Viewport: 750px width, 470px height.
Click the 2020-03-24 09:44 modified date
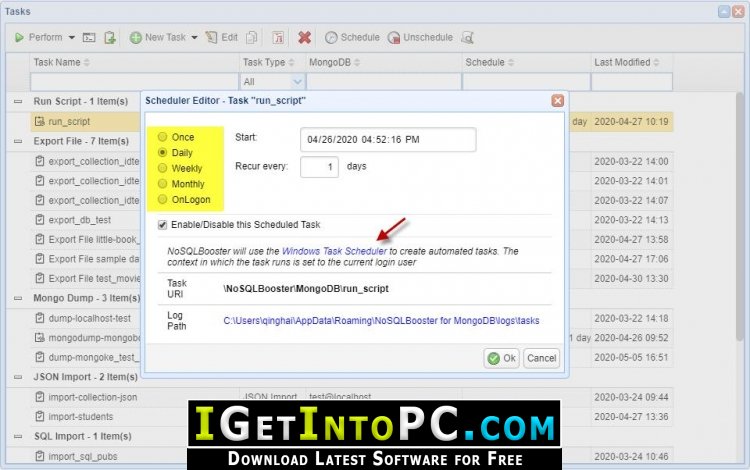631,397
